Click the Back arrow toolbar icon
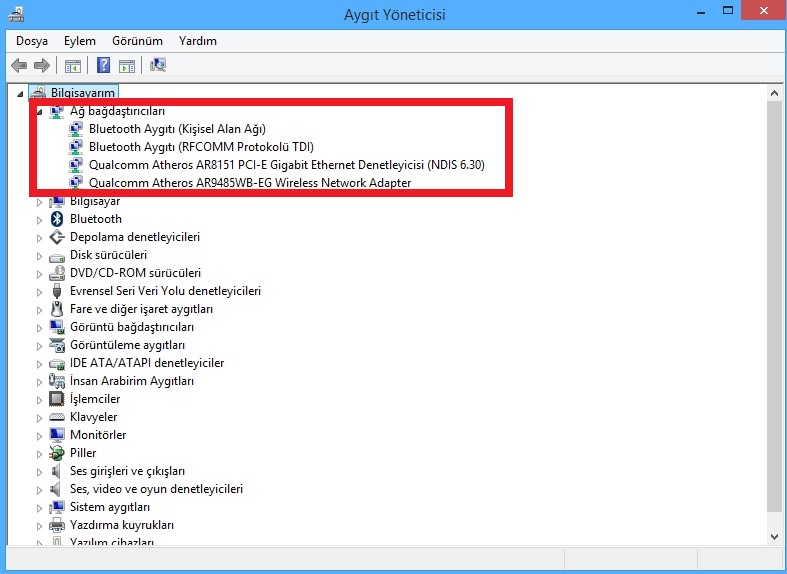Image resolution: width=787 pixels, height=574 pixels. (x=19, y=65)
